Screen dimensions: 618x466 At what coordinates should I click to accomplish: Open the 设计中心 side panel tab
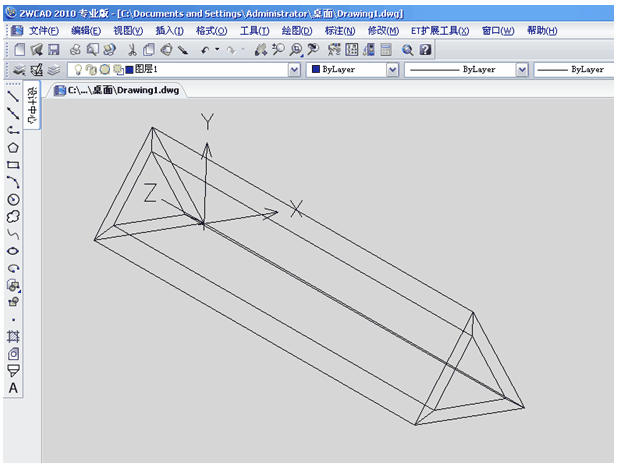pos(33,107)
